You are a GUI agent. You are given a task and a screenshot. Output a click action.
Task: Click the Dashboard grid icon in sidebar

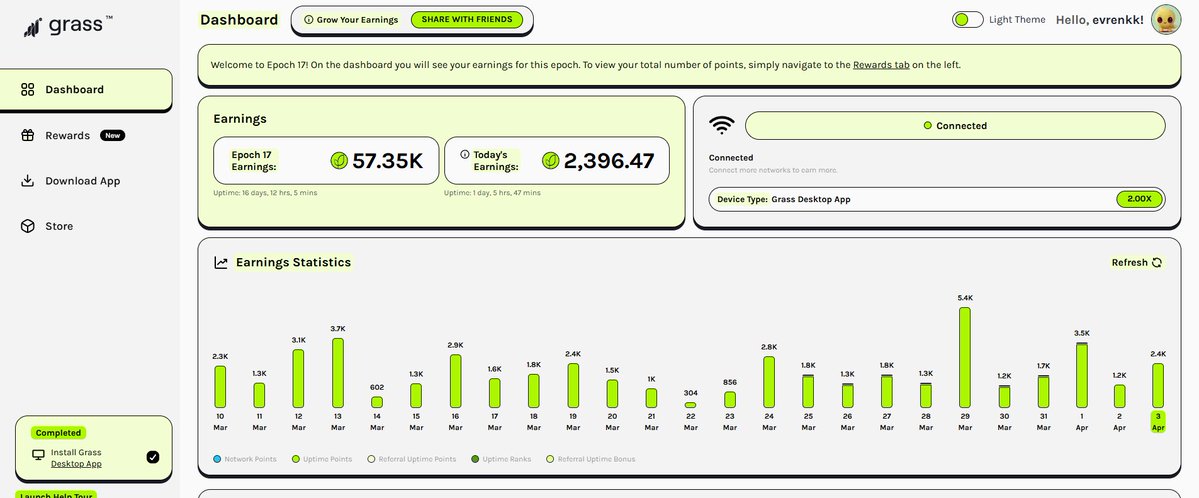pyautogui.click(x=28, y=90)
